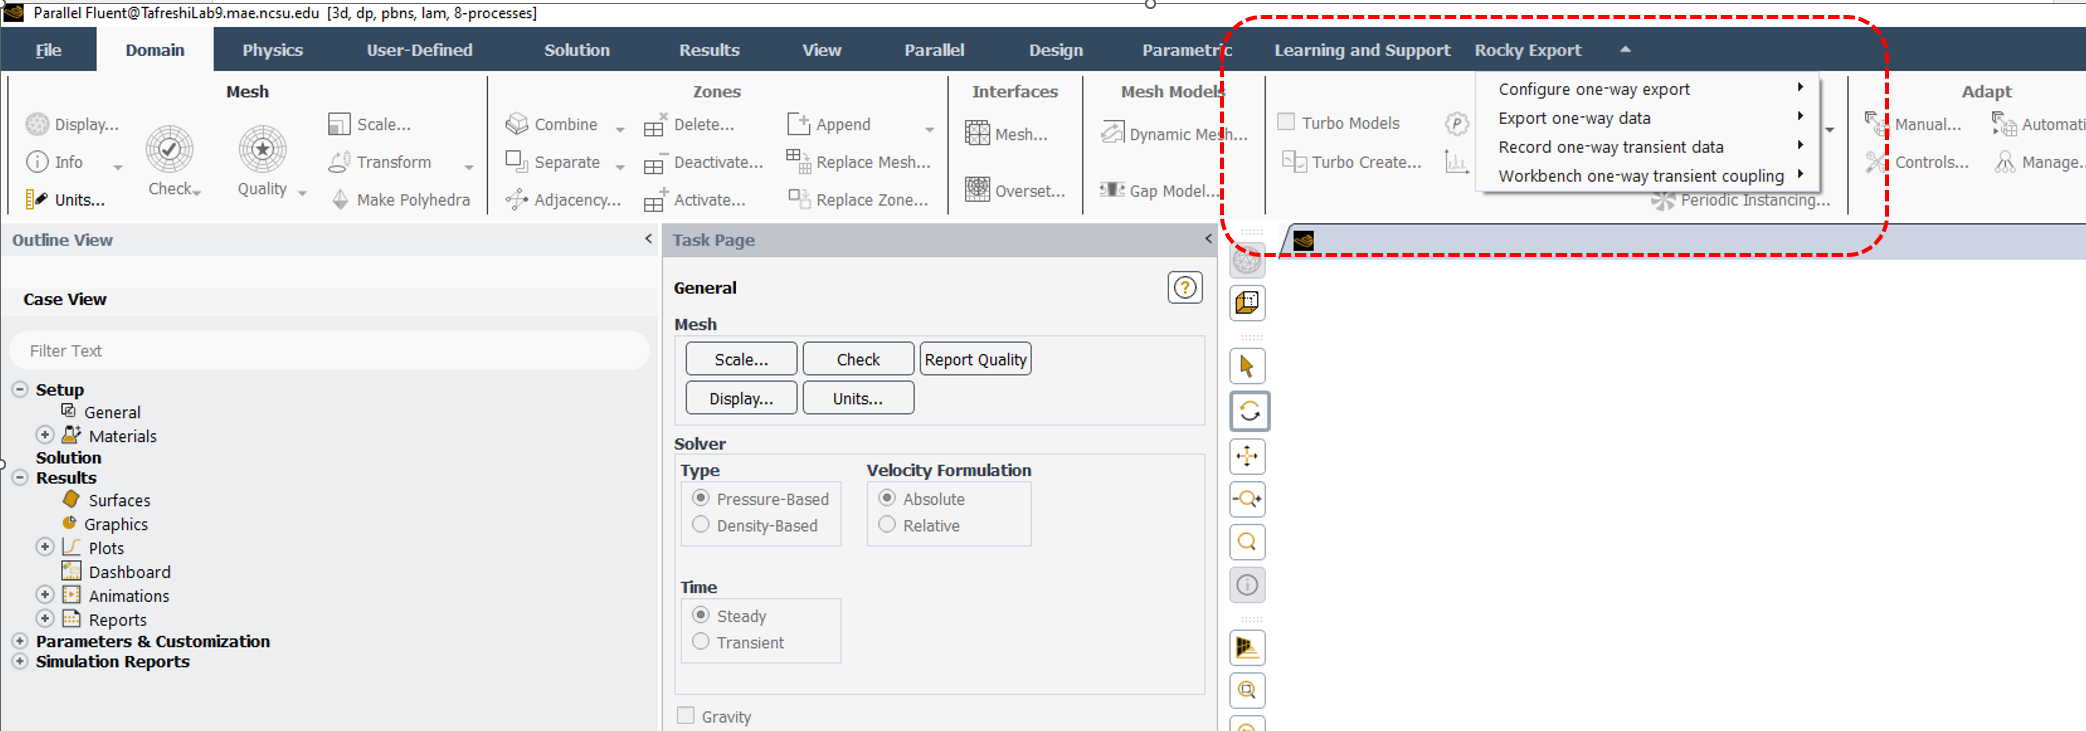
Task: Expand the Materials tree node
Action: point(45,435)
